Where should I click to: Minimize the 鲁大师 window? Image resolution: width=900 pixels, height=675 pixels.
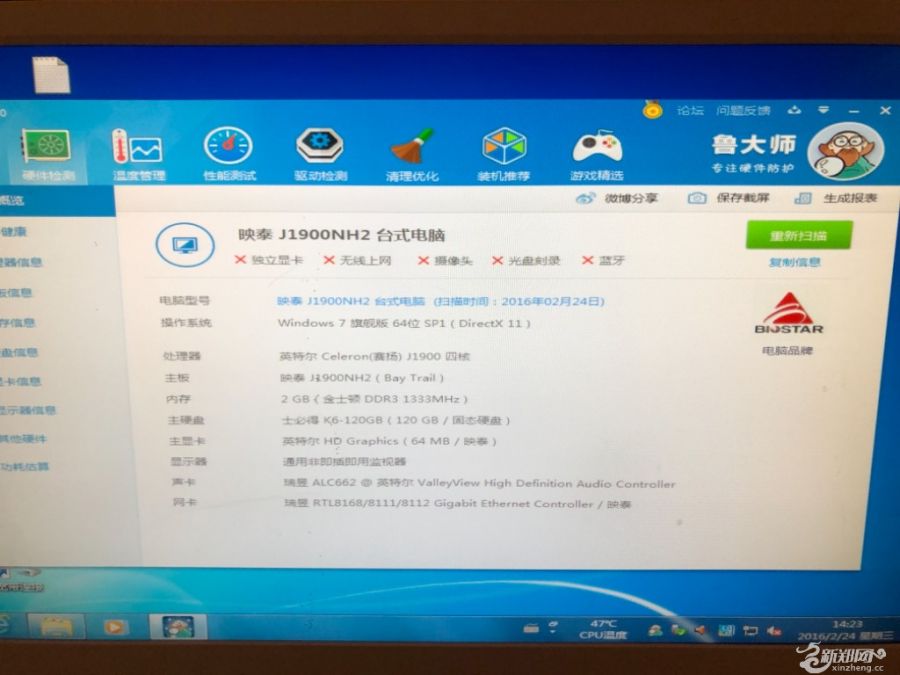(854, 111)
